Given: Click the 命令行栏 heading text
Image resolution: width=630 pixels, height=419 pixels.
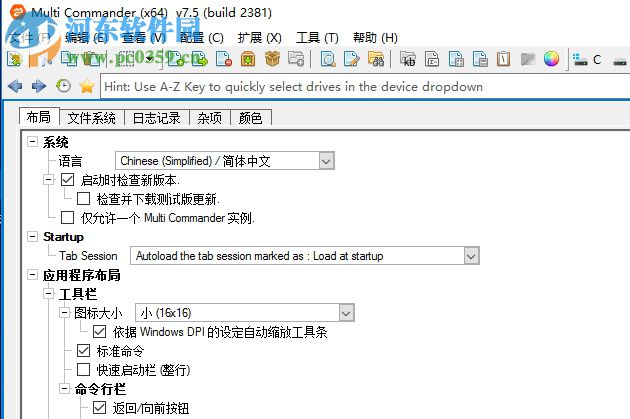Looking at the screenshot, I should click(100, 389).
